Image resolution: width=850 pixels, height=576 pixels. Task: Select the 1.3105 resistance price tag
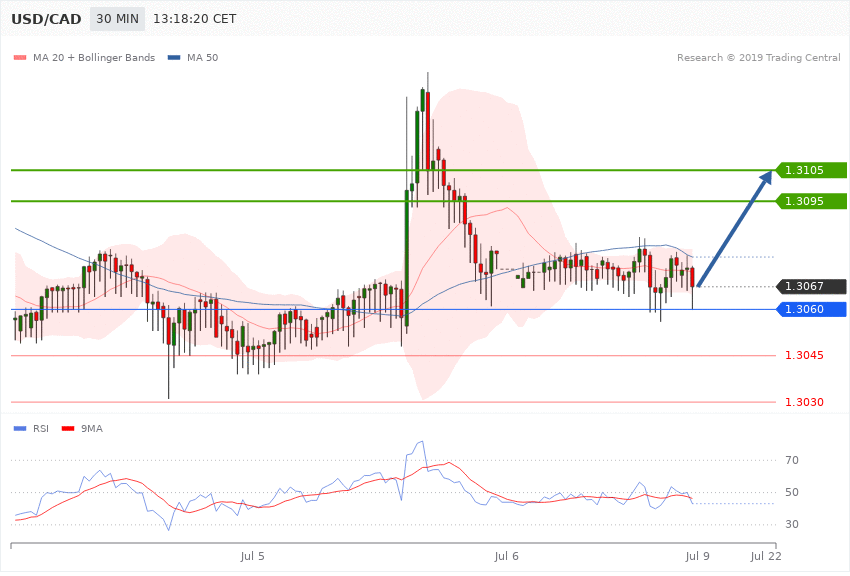[x=812, y=170]
